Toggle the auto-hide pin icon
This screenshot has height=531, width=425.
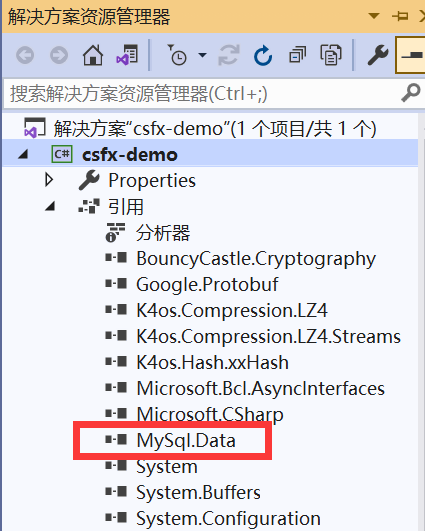[x=400, y=16]
